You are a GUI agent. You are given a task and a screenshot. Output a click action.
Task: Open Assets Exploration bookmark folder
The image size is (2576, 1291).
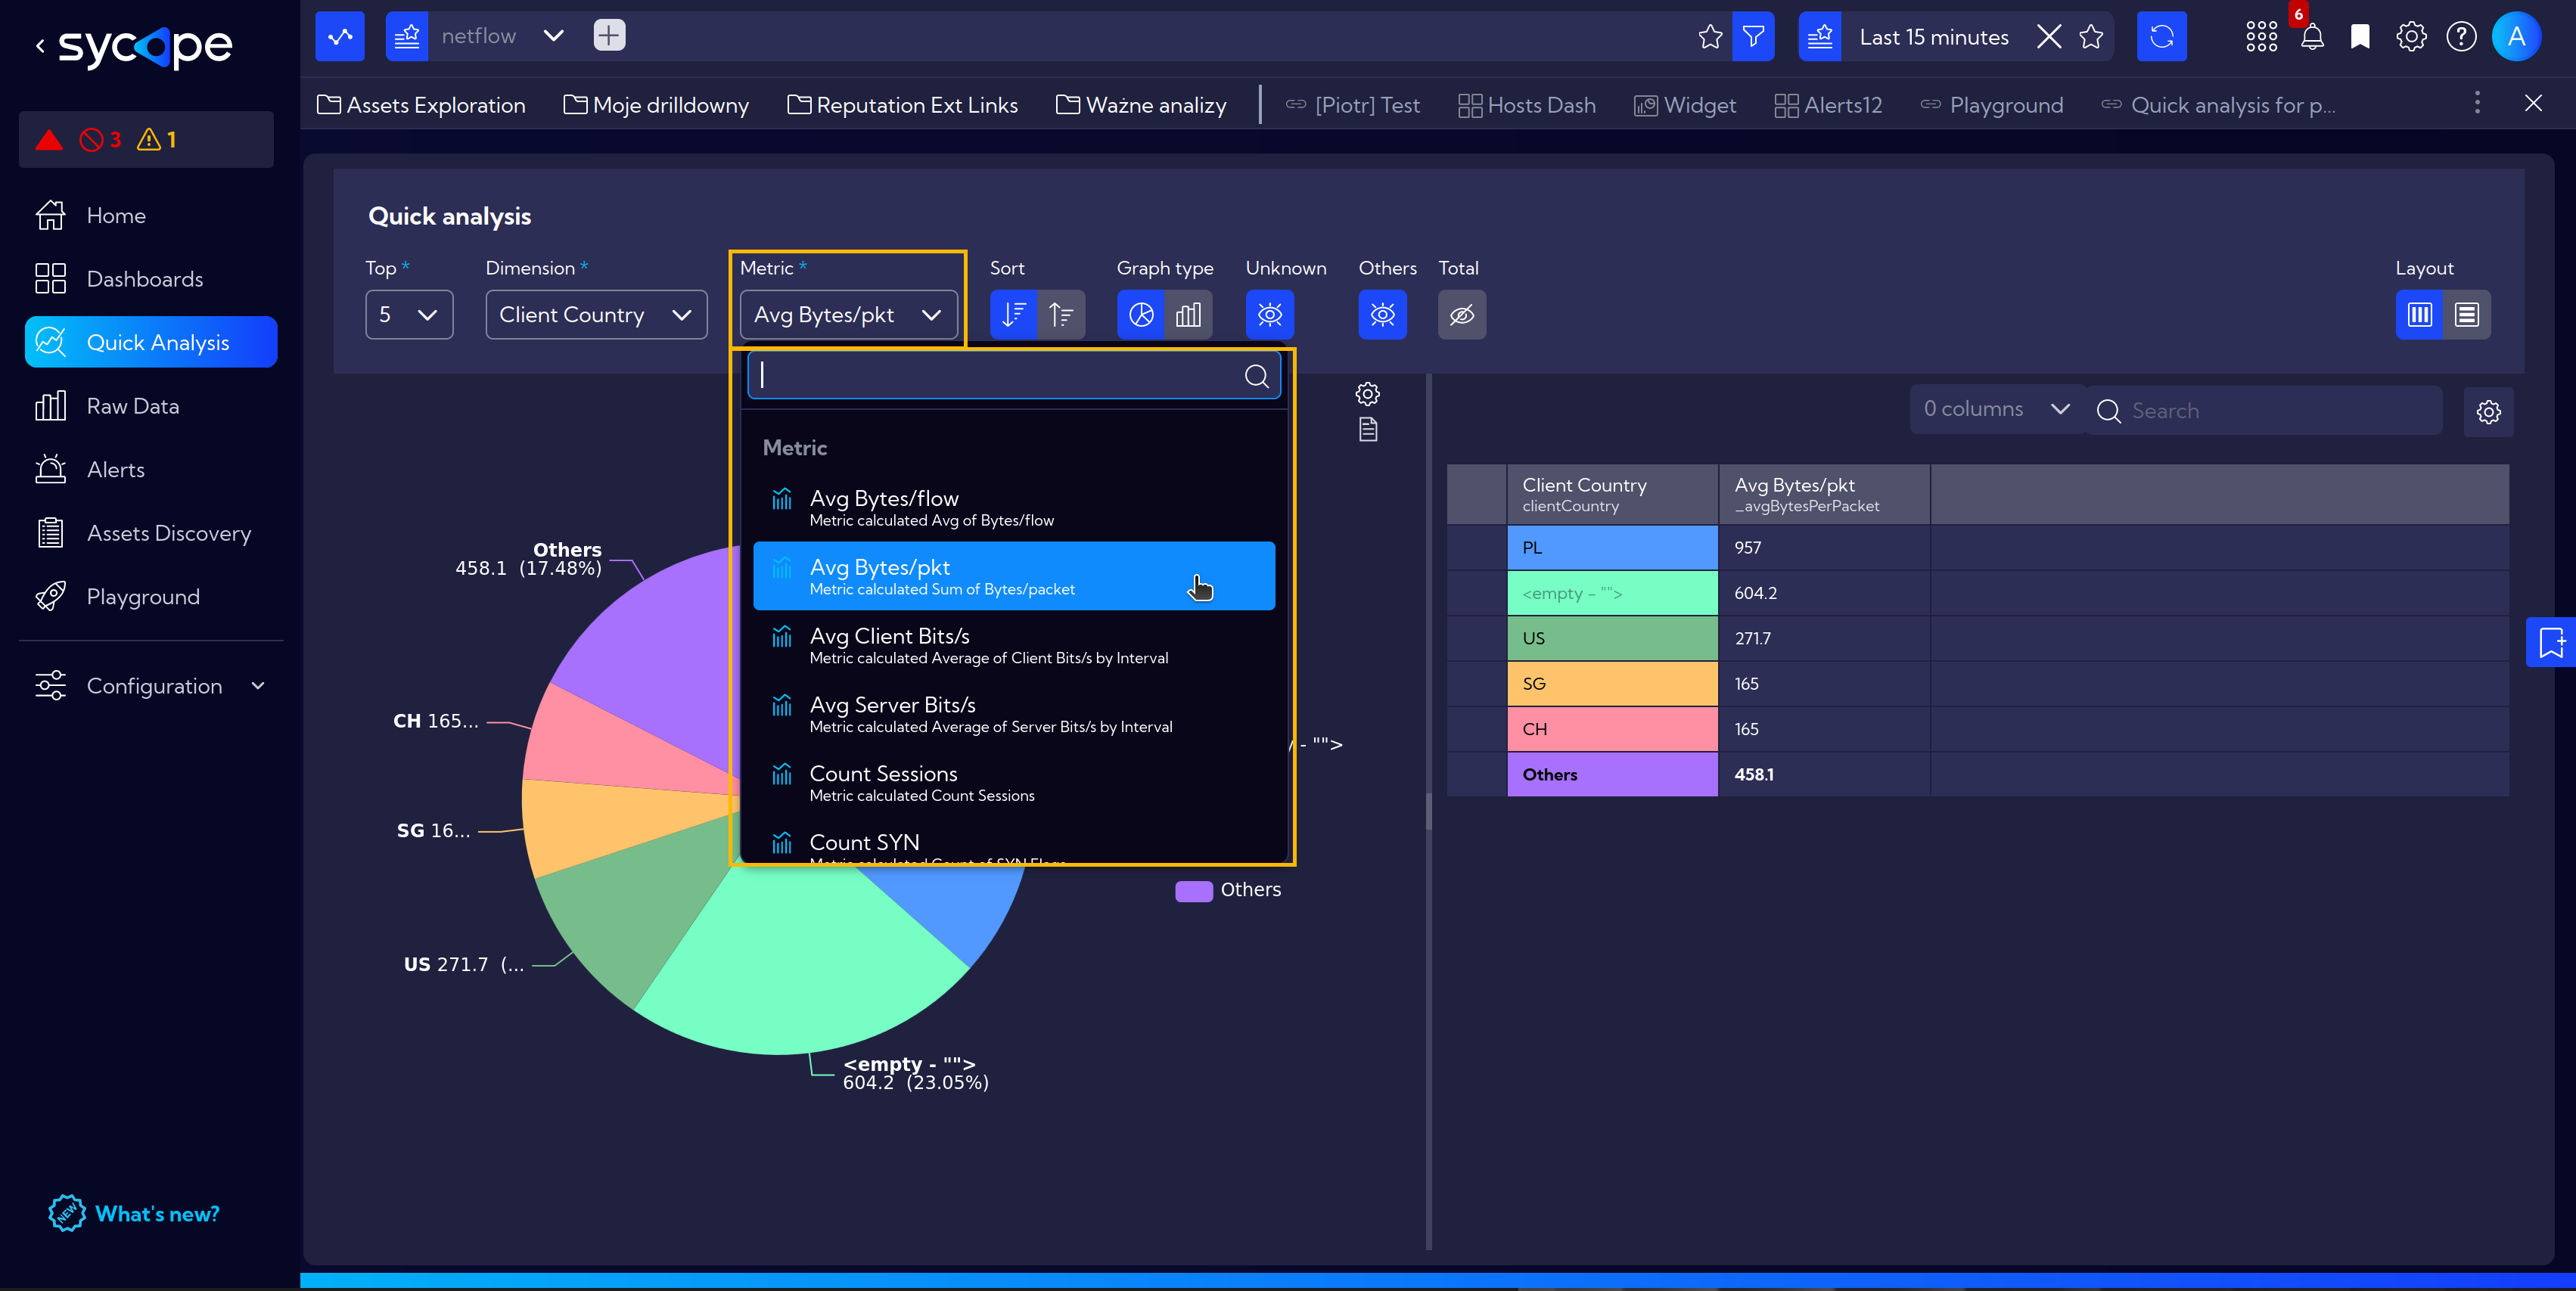(421, 105)
